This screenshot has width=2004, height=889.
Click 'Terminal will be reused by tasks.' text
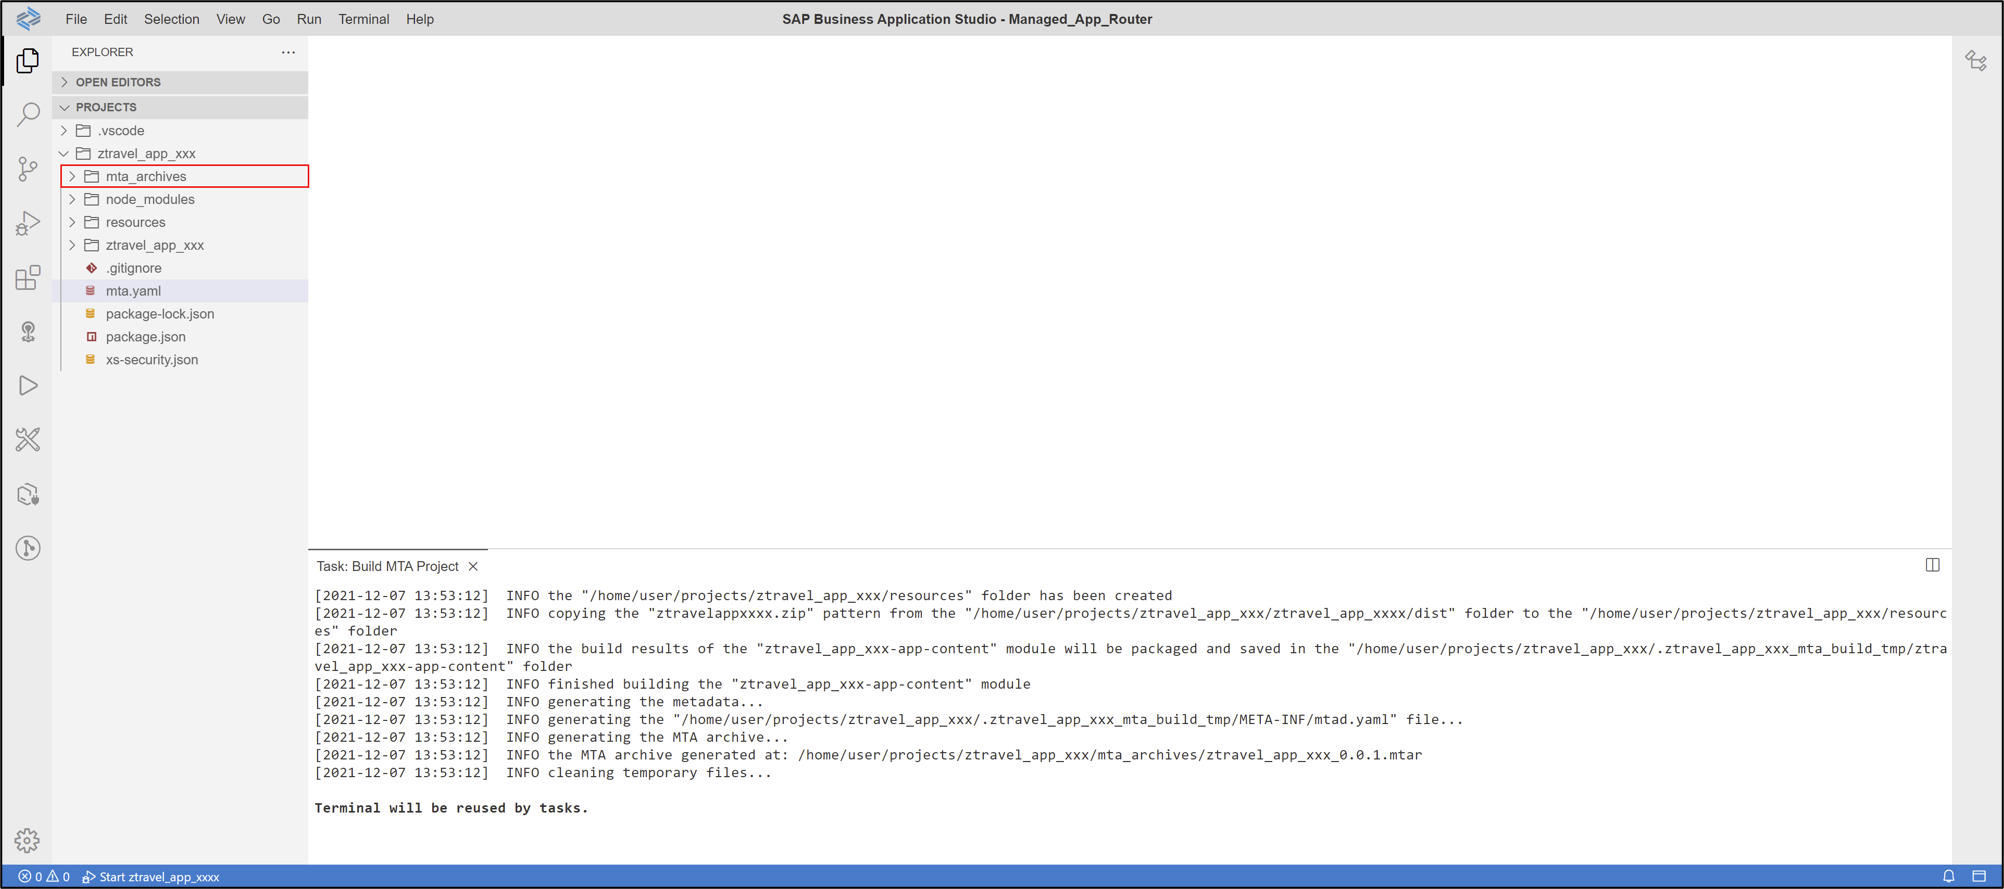click(451, 808)
